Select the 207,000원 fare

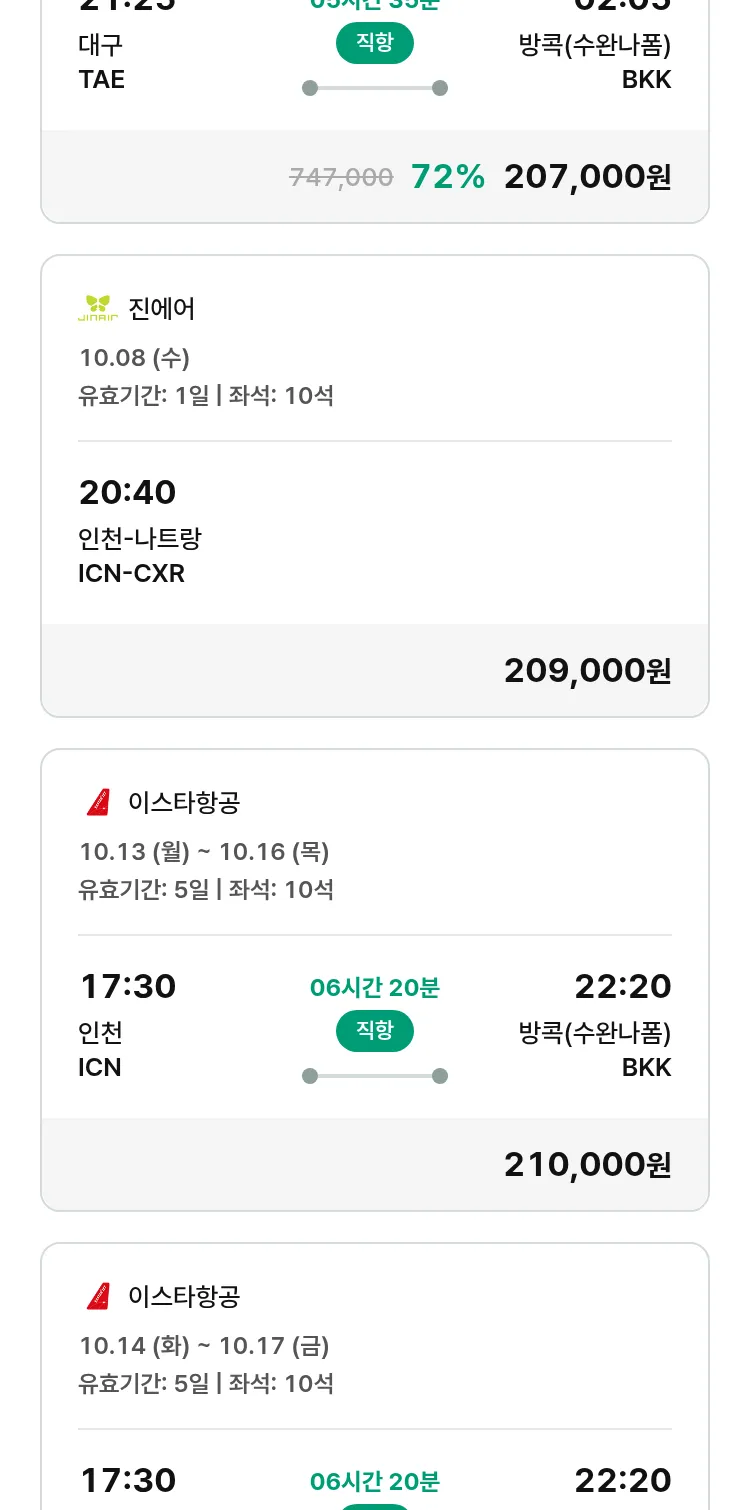click(x=587, y=177)
